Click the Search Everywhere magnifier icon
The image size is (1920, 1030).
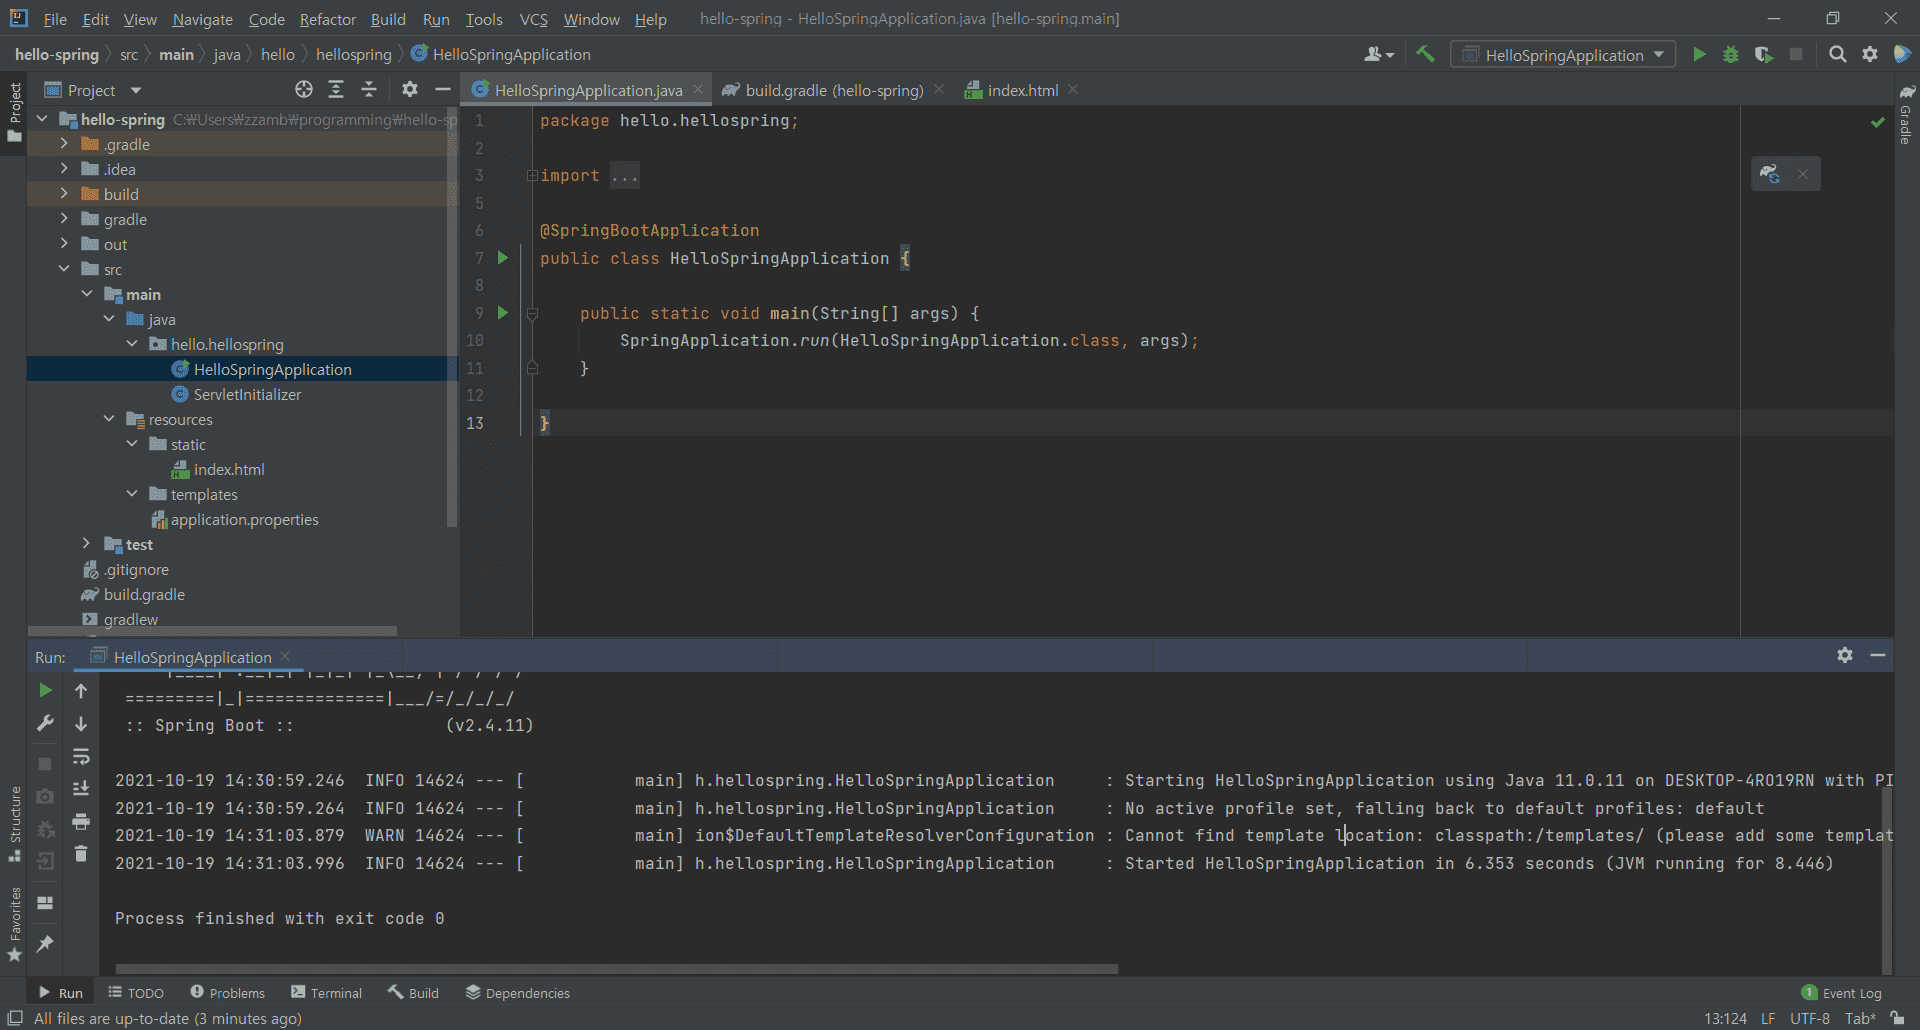point(1837,54)
